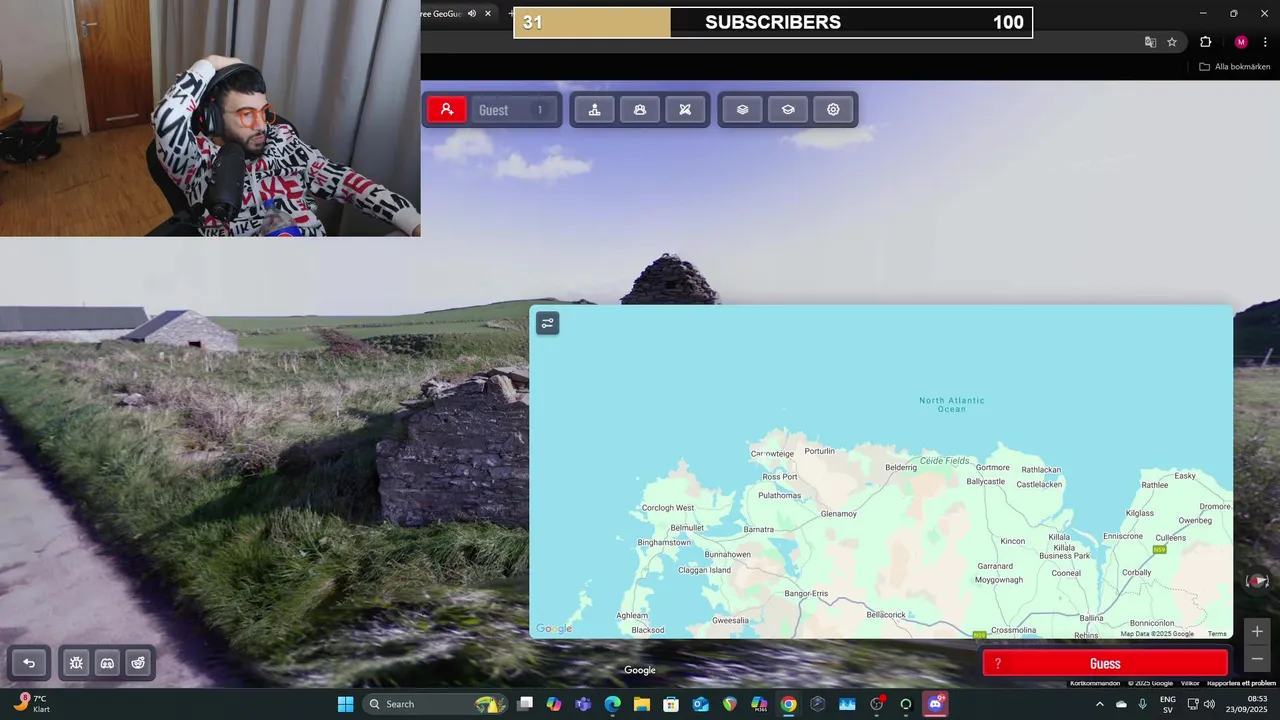Click the bug report icon
The width and height of the screenshot is (1280, 720).
(x=77, y=663)
